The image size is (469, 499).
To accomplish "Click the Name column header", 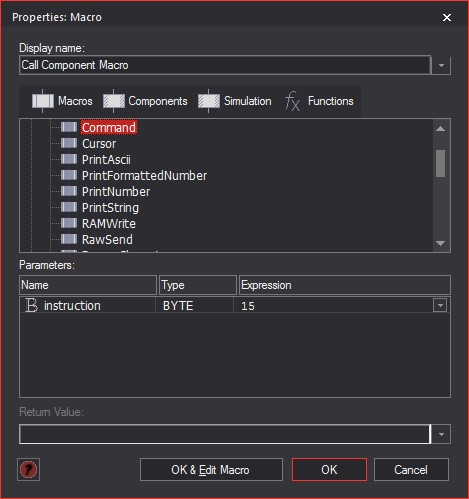I will 88,285.
